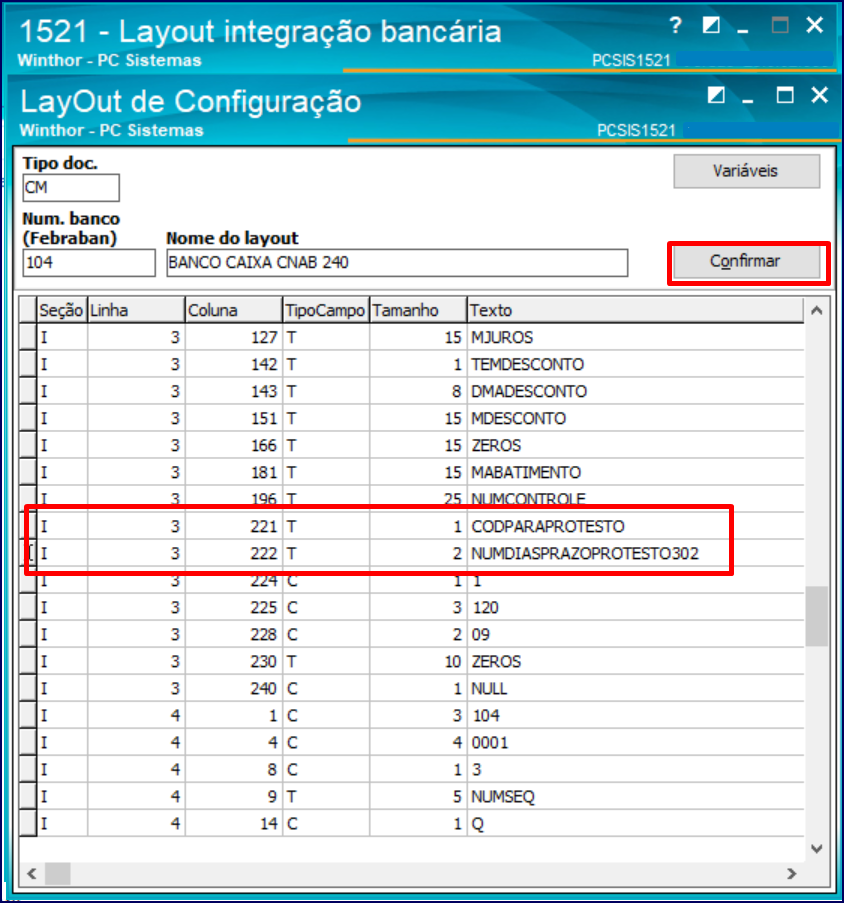The image size is (844, 903).
Task: Select the DMADESCONTO text cell
Action: coord(636,392)
